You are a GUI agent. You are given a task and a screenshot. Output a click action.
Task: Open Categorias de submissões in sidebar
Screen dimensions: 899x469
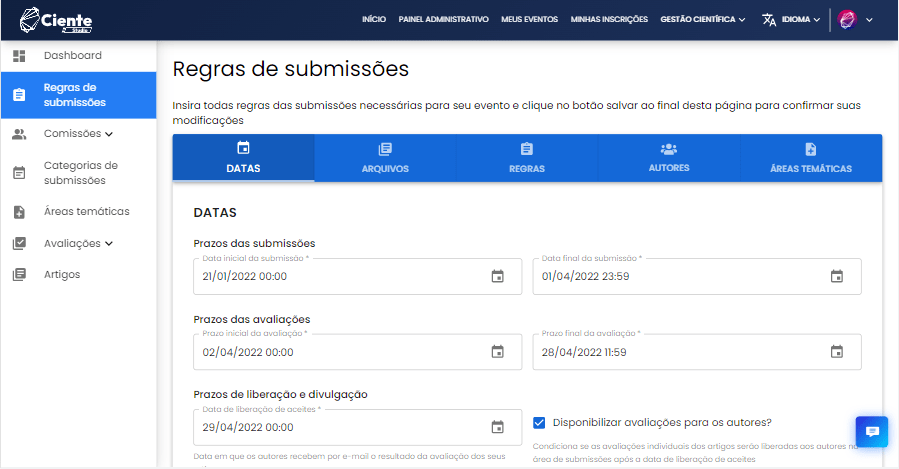click(79, 173)
